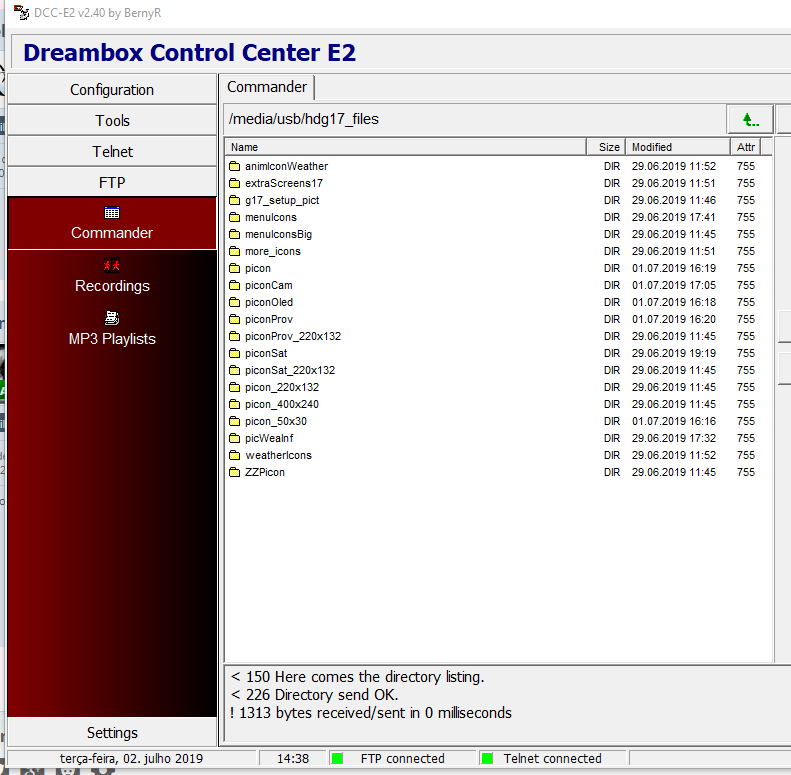The image size is (791, 775).
Task: Sort by the Modified column header
Action: 677,147
